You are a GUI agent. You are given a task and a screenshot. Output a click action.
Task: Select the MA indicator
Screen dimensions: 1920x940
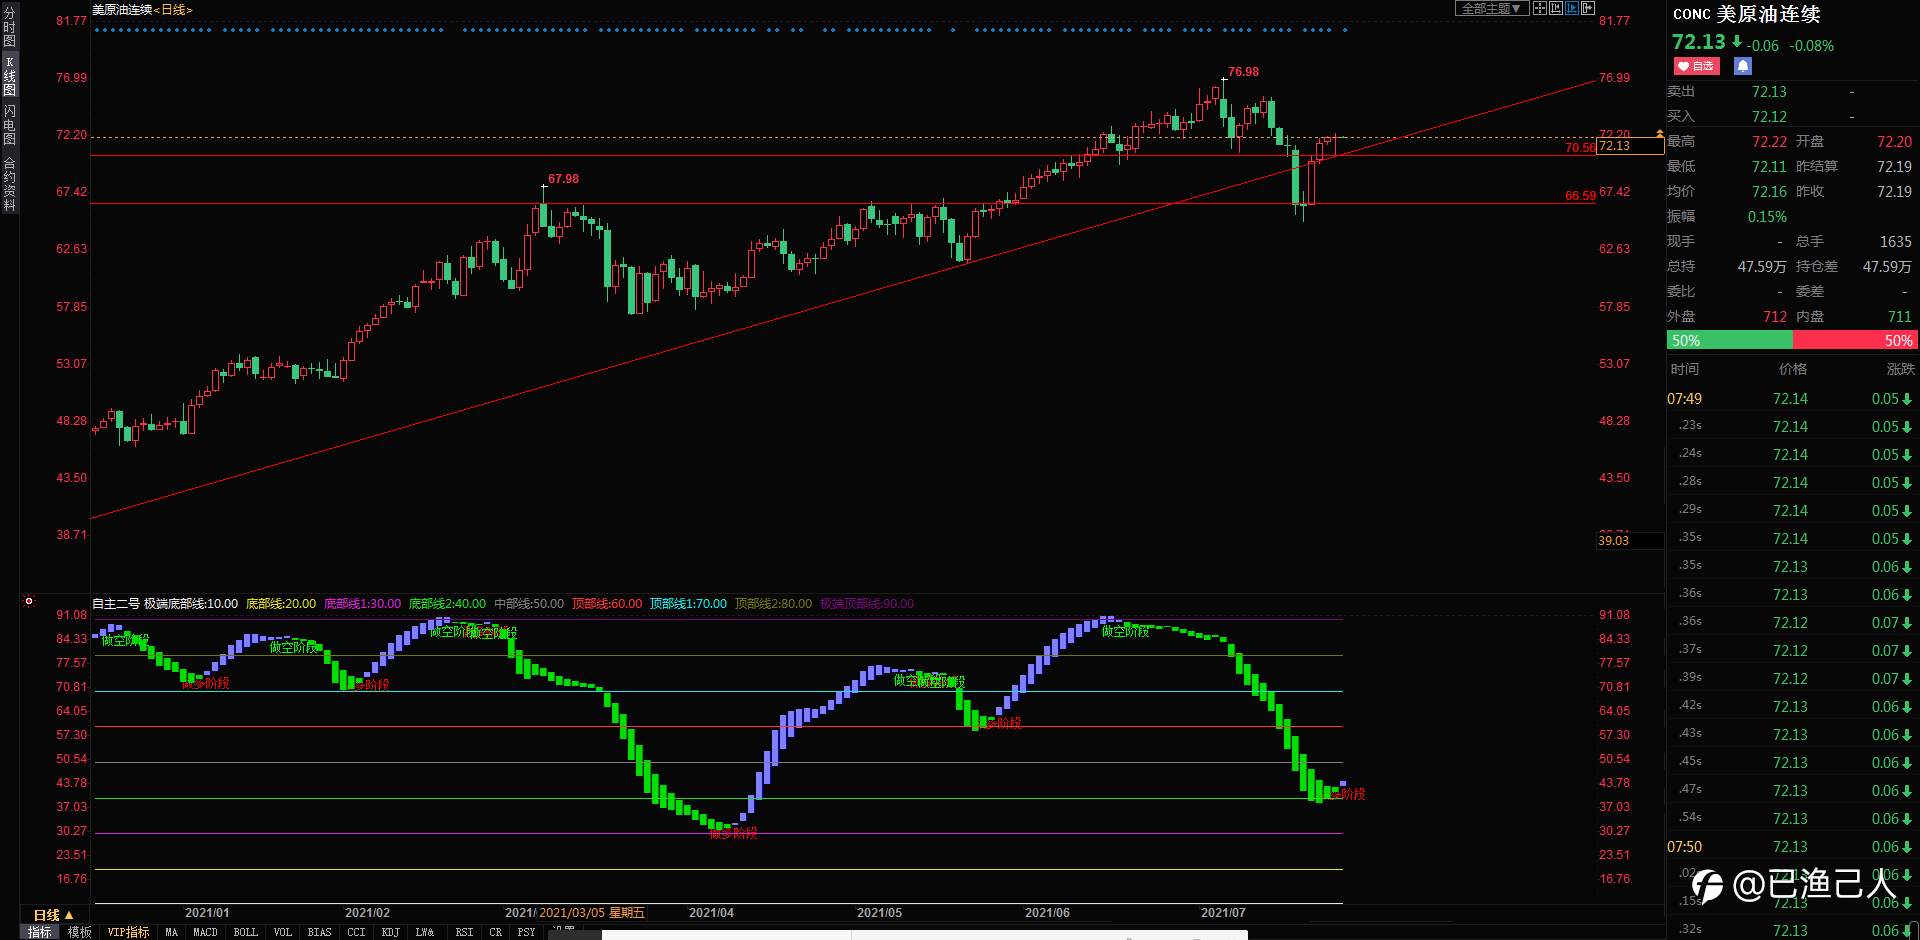coord(171,932)
